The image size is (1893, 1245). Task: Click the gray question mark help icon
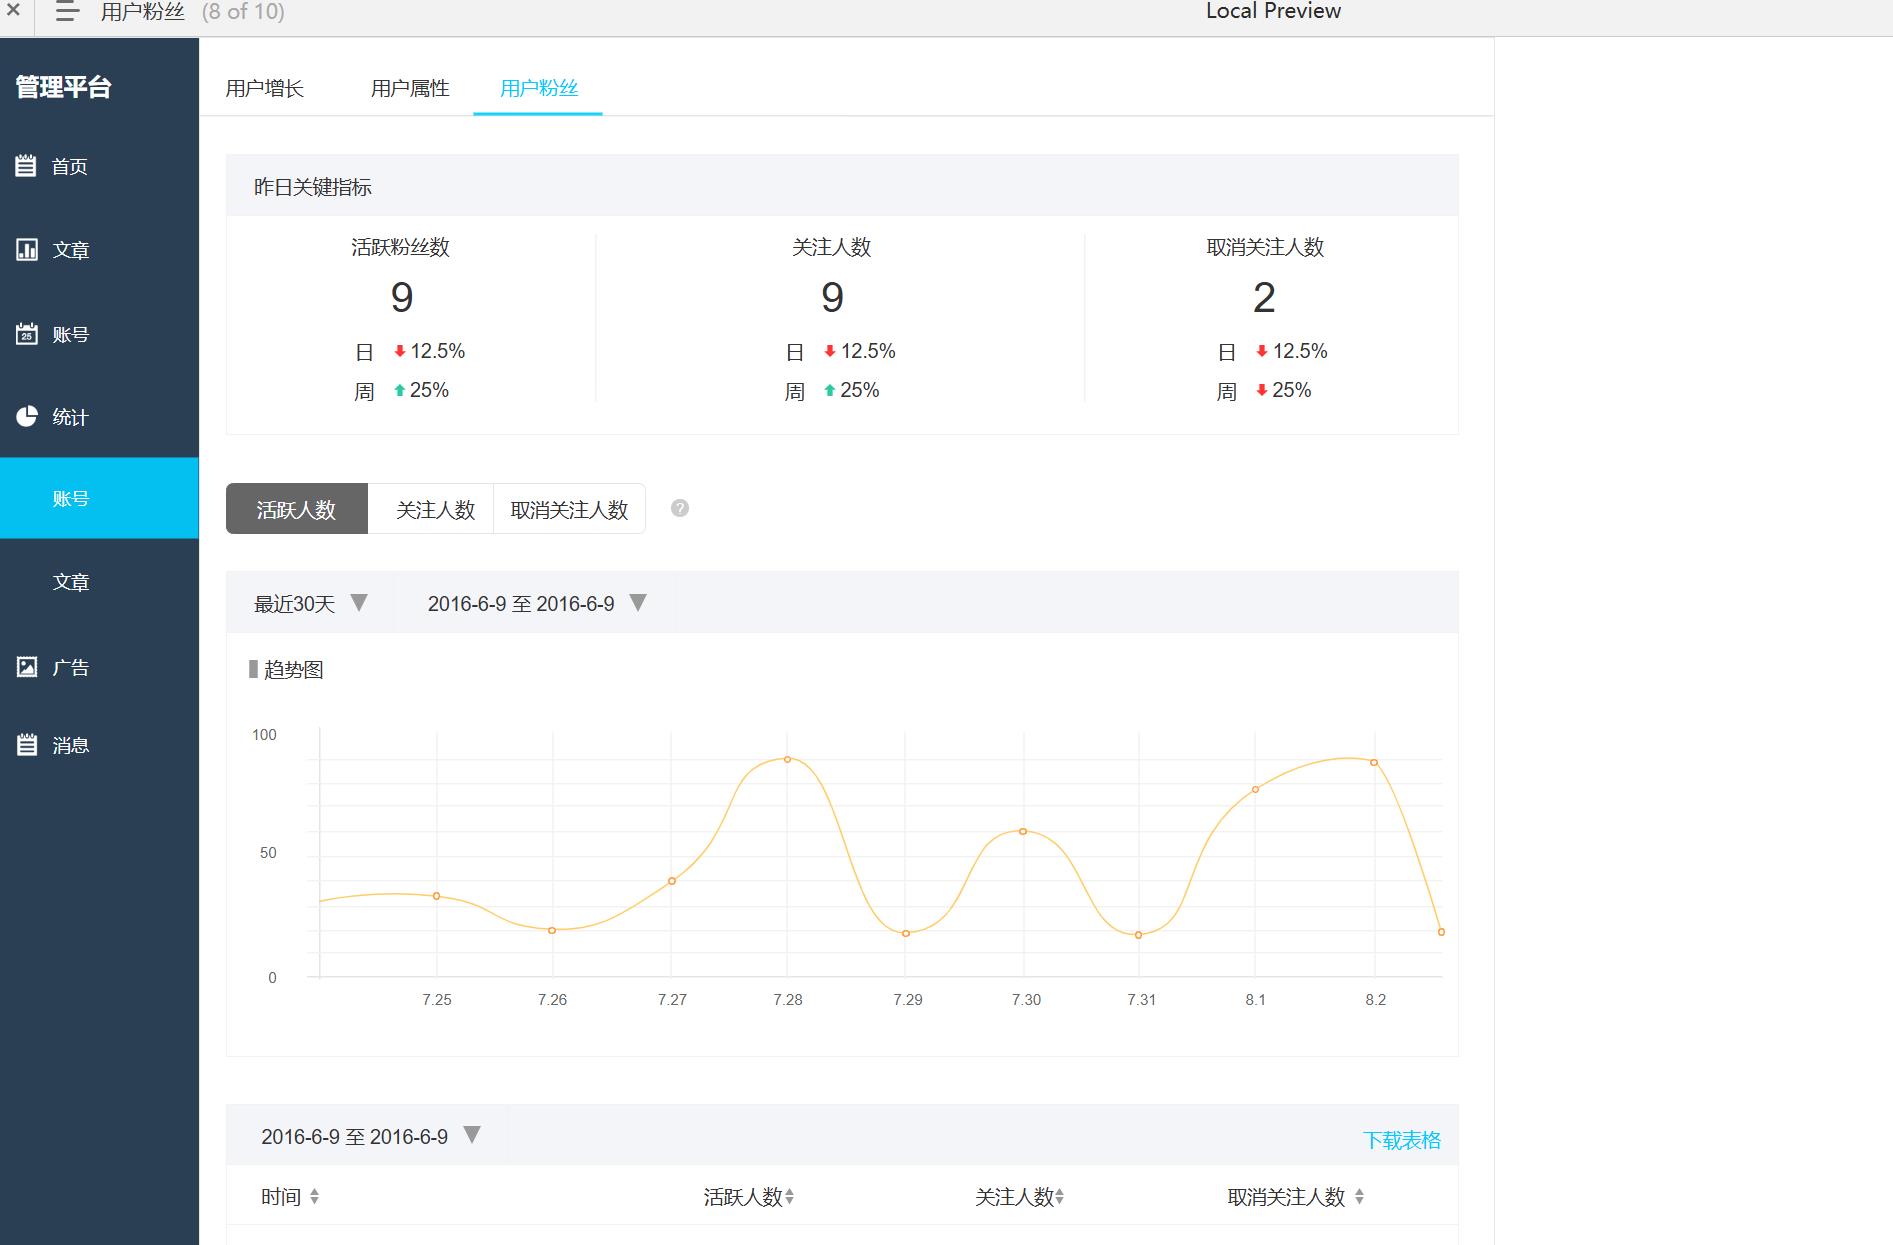point(680,508)
